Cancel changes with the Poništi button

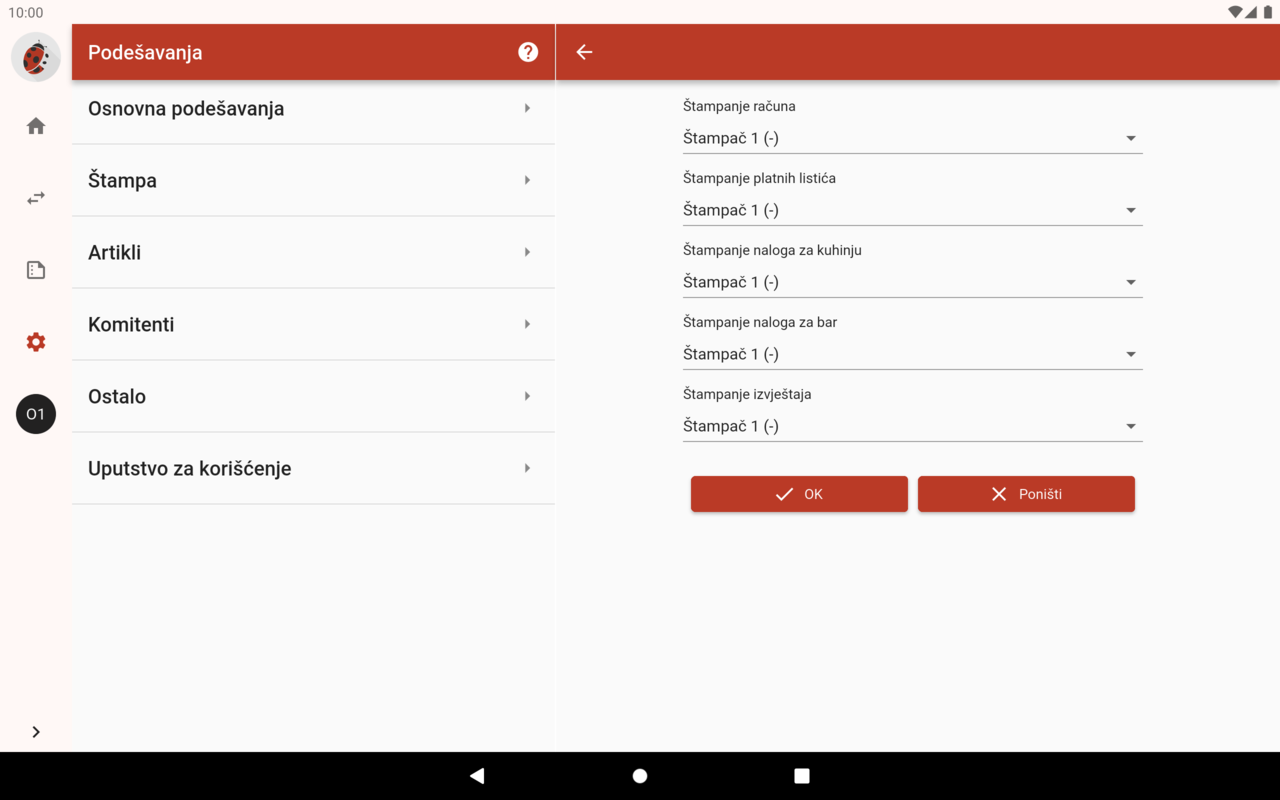[x=1026, y=494]
